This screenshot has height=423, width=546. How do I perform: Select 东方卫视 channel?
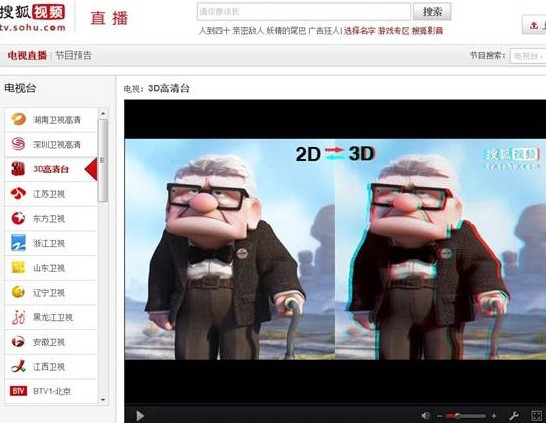51,219
